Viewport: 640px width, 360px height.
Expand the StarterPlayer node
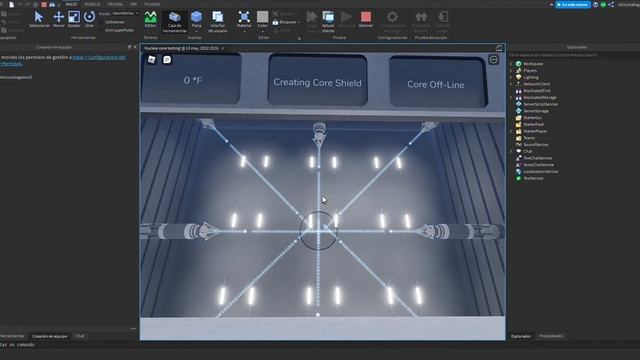point(511,131)
